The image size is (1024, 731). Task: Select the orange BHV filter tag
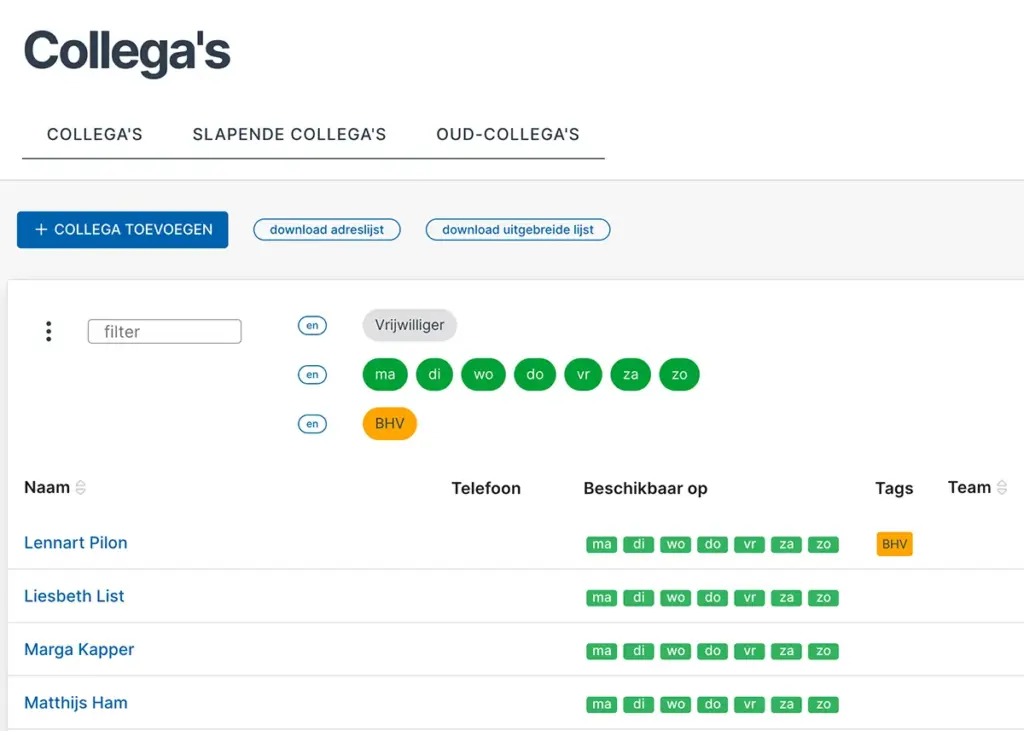pos(389,424)
